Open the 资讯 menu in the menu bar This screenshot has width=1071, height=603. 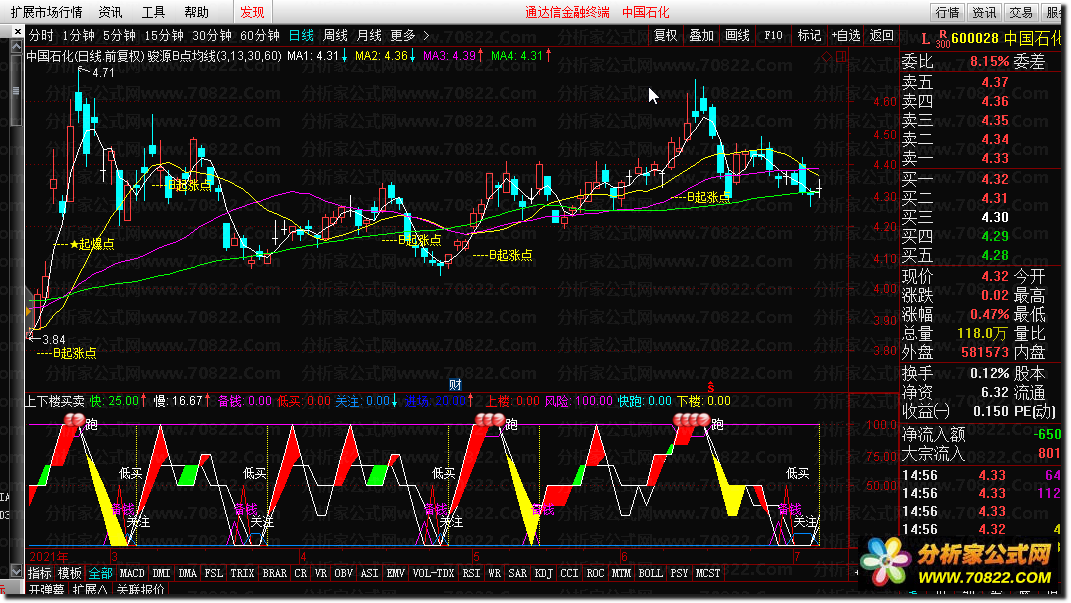(x=110, y=12)
